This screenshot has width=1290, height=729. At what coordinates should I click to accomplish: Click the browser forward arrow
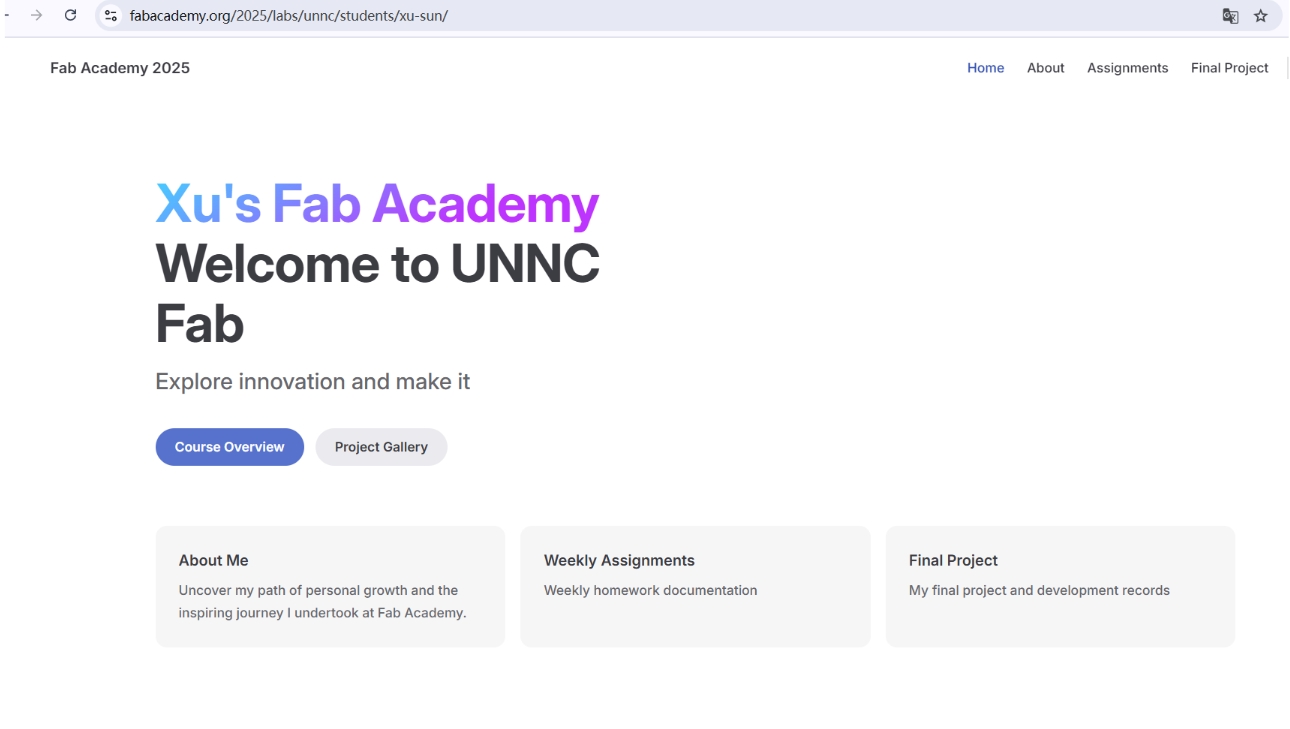pyautogui.click(x=37, y=15)
